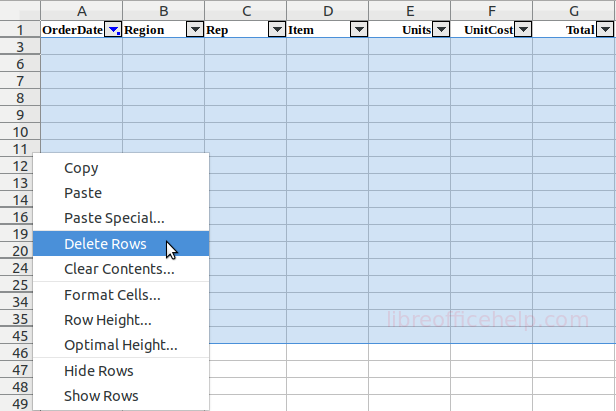Click row header 45
Viewport: 616px width, 411px height.
click(16, 336)
